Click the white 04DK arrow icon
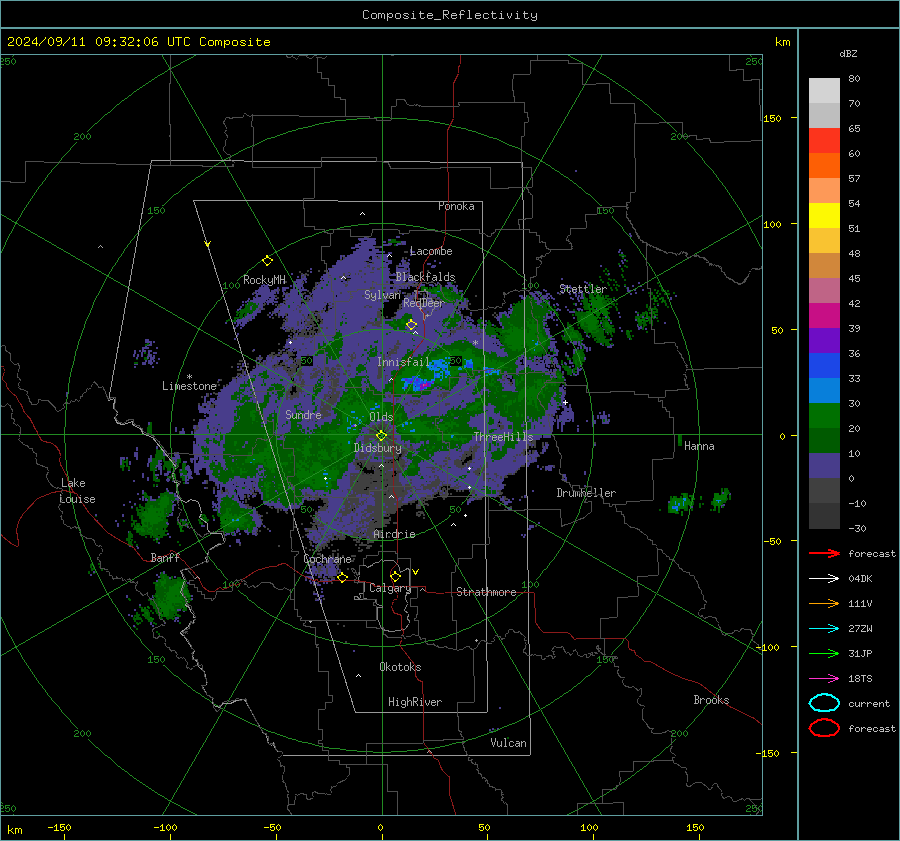The image size is (900, 841). [824, 579]
